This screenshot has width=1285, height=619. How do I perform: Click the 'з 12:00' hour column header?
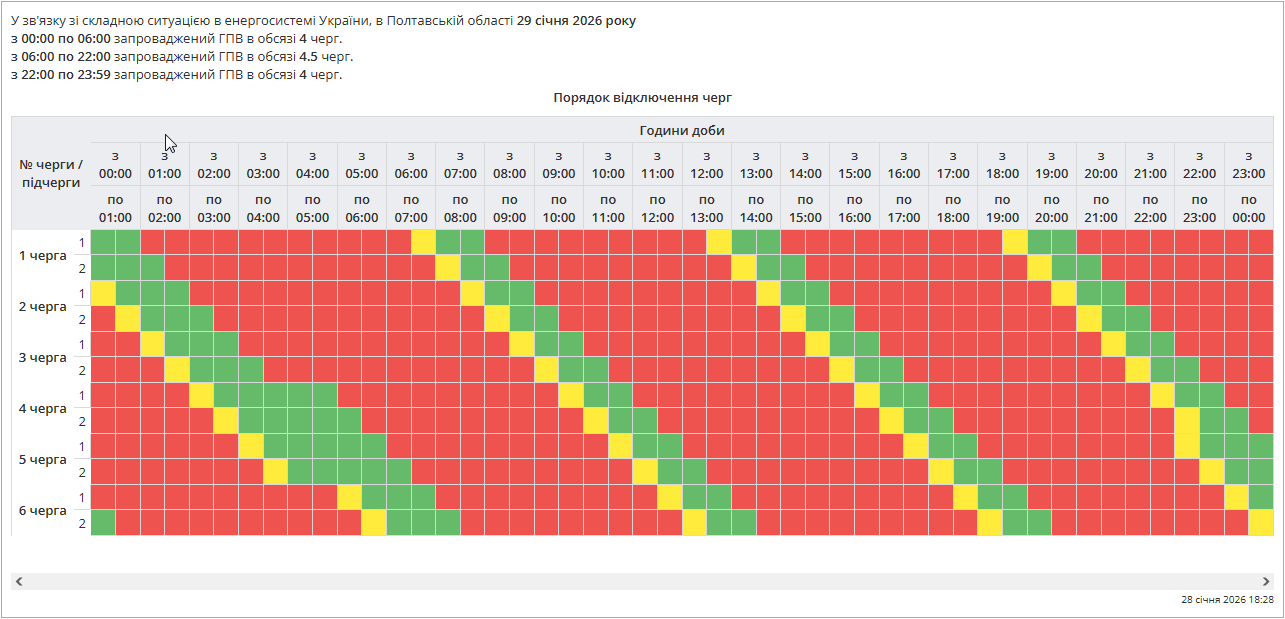[706, 164]
